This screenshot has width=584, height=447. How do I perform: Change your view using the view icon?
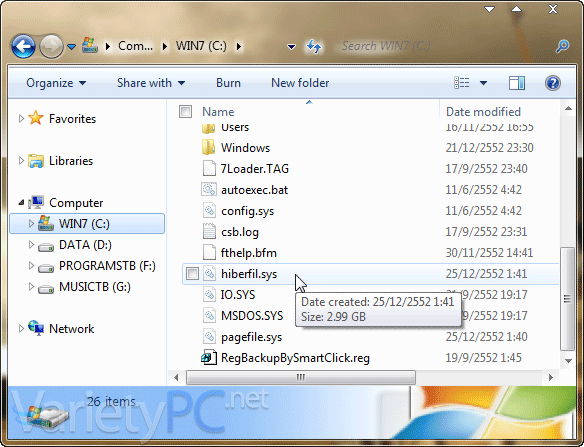[x=461, y=83]
